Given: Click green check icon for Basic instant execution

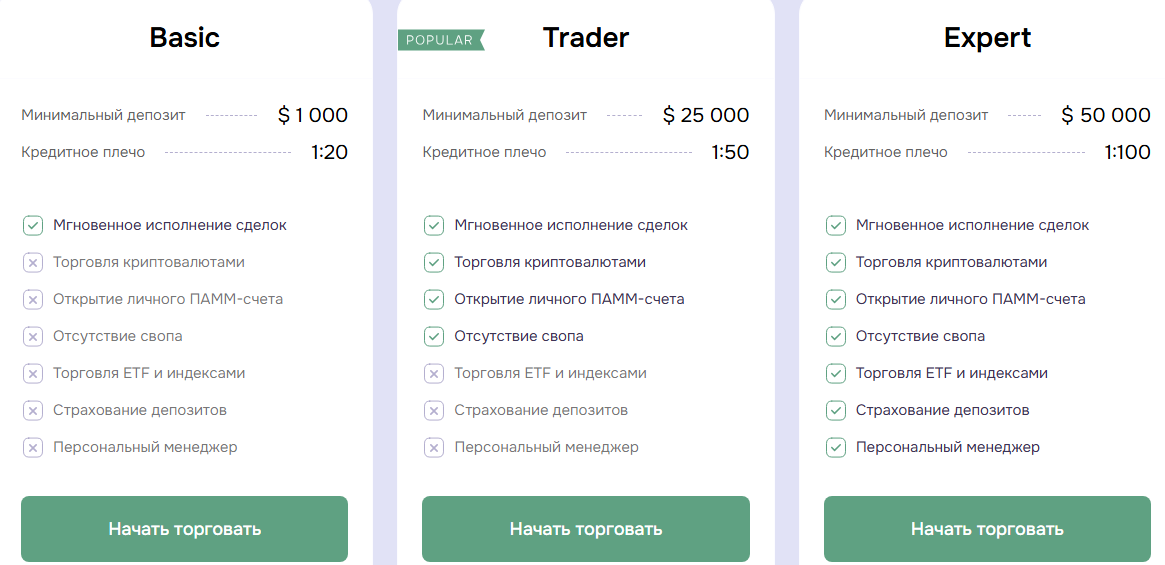Looking at the screenshot, I should [x=33, y=225].
